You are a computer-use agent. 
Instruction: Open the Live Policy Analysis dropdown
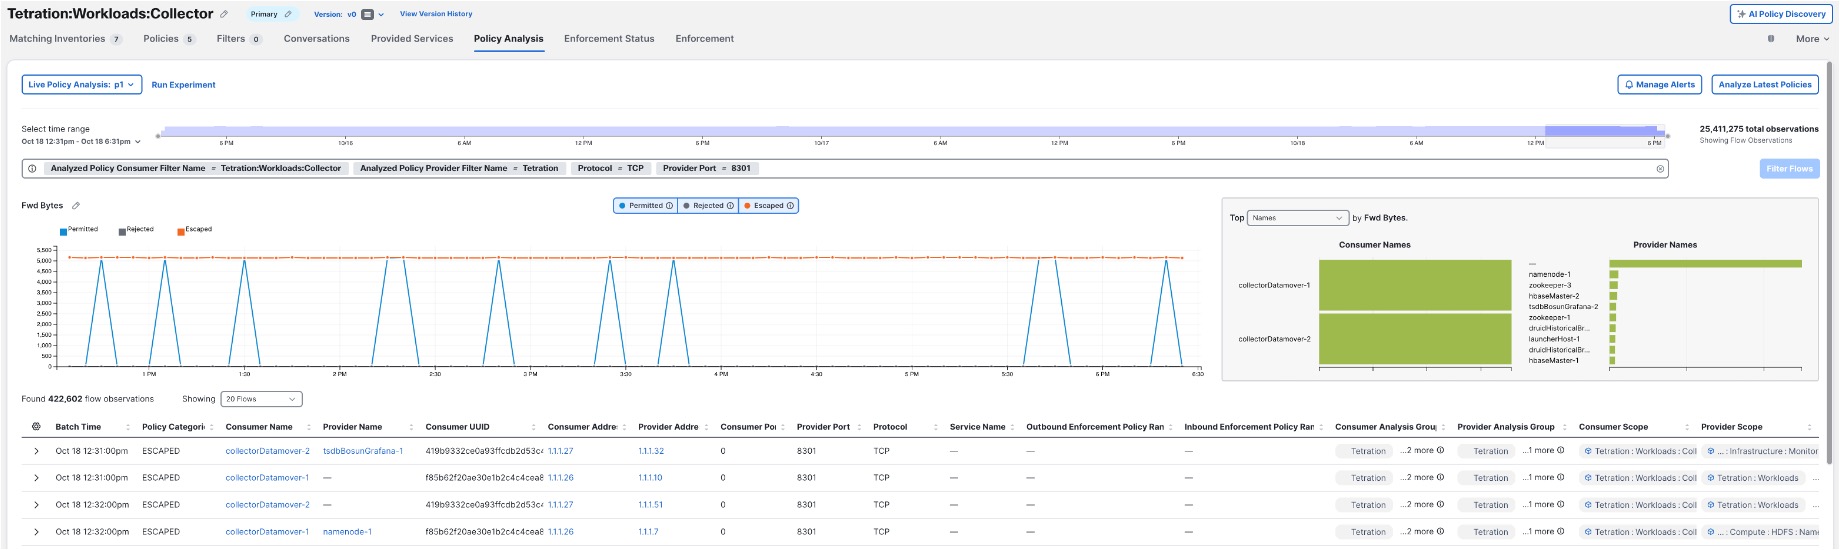81,85
